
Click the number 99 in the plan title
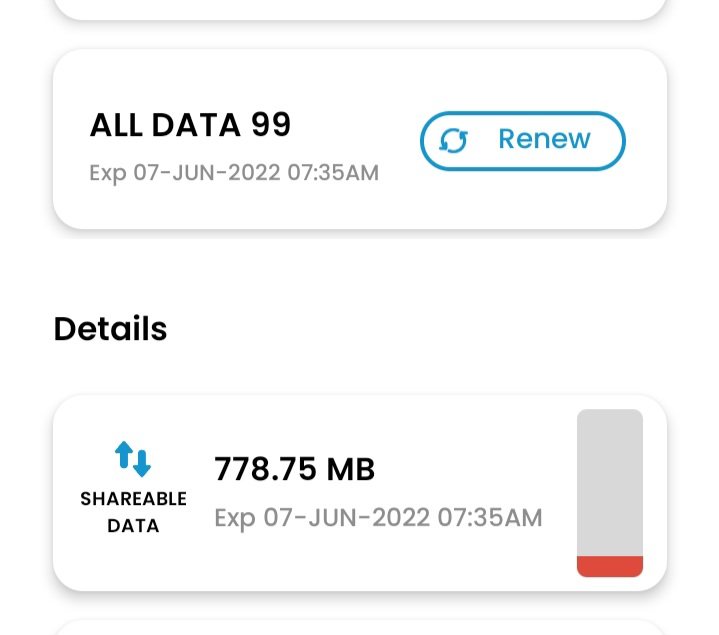point(271,125)
